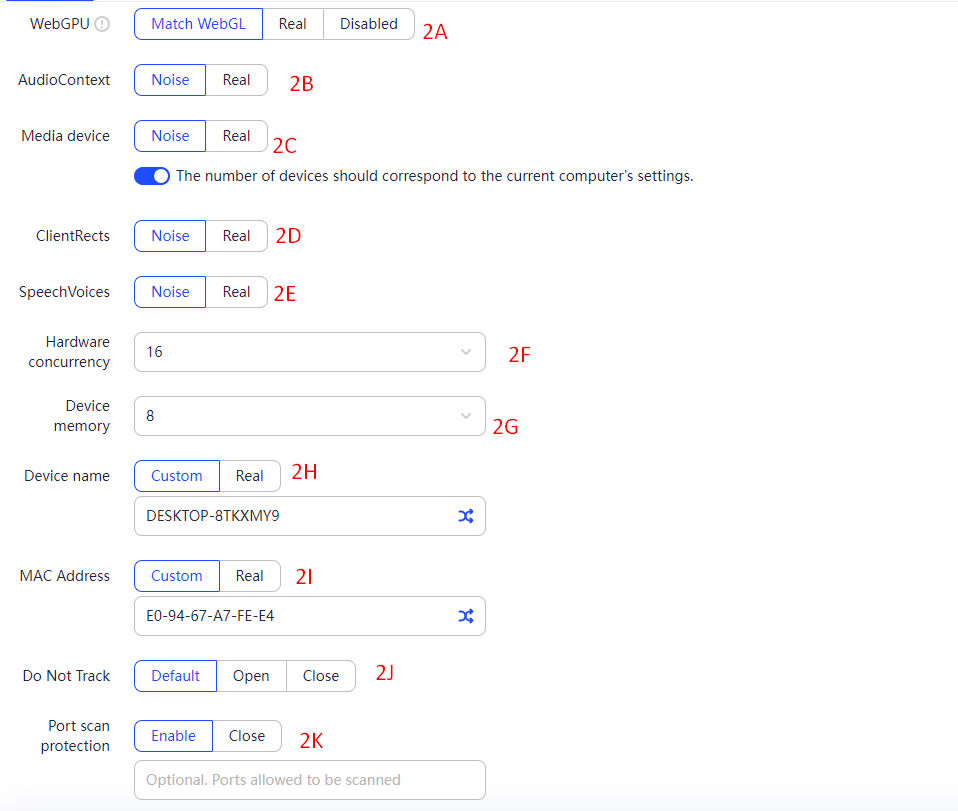
Task: Click the MAC Address text field
Action: click(290, 616)
